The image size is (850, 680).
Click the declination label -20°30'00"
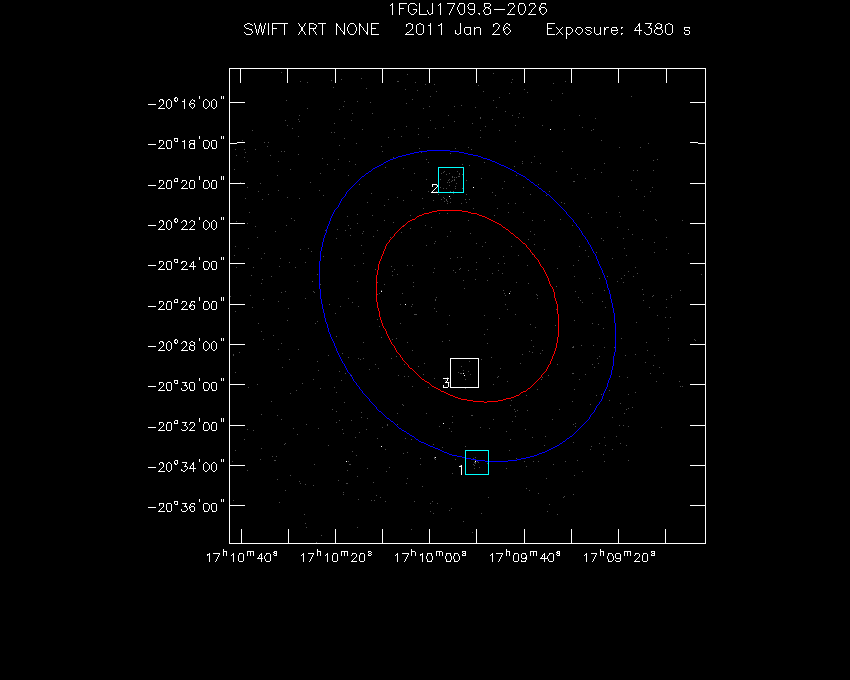pyautogui.click(x=186, y=386)
